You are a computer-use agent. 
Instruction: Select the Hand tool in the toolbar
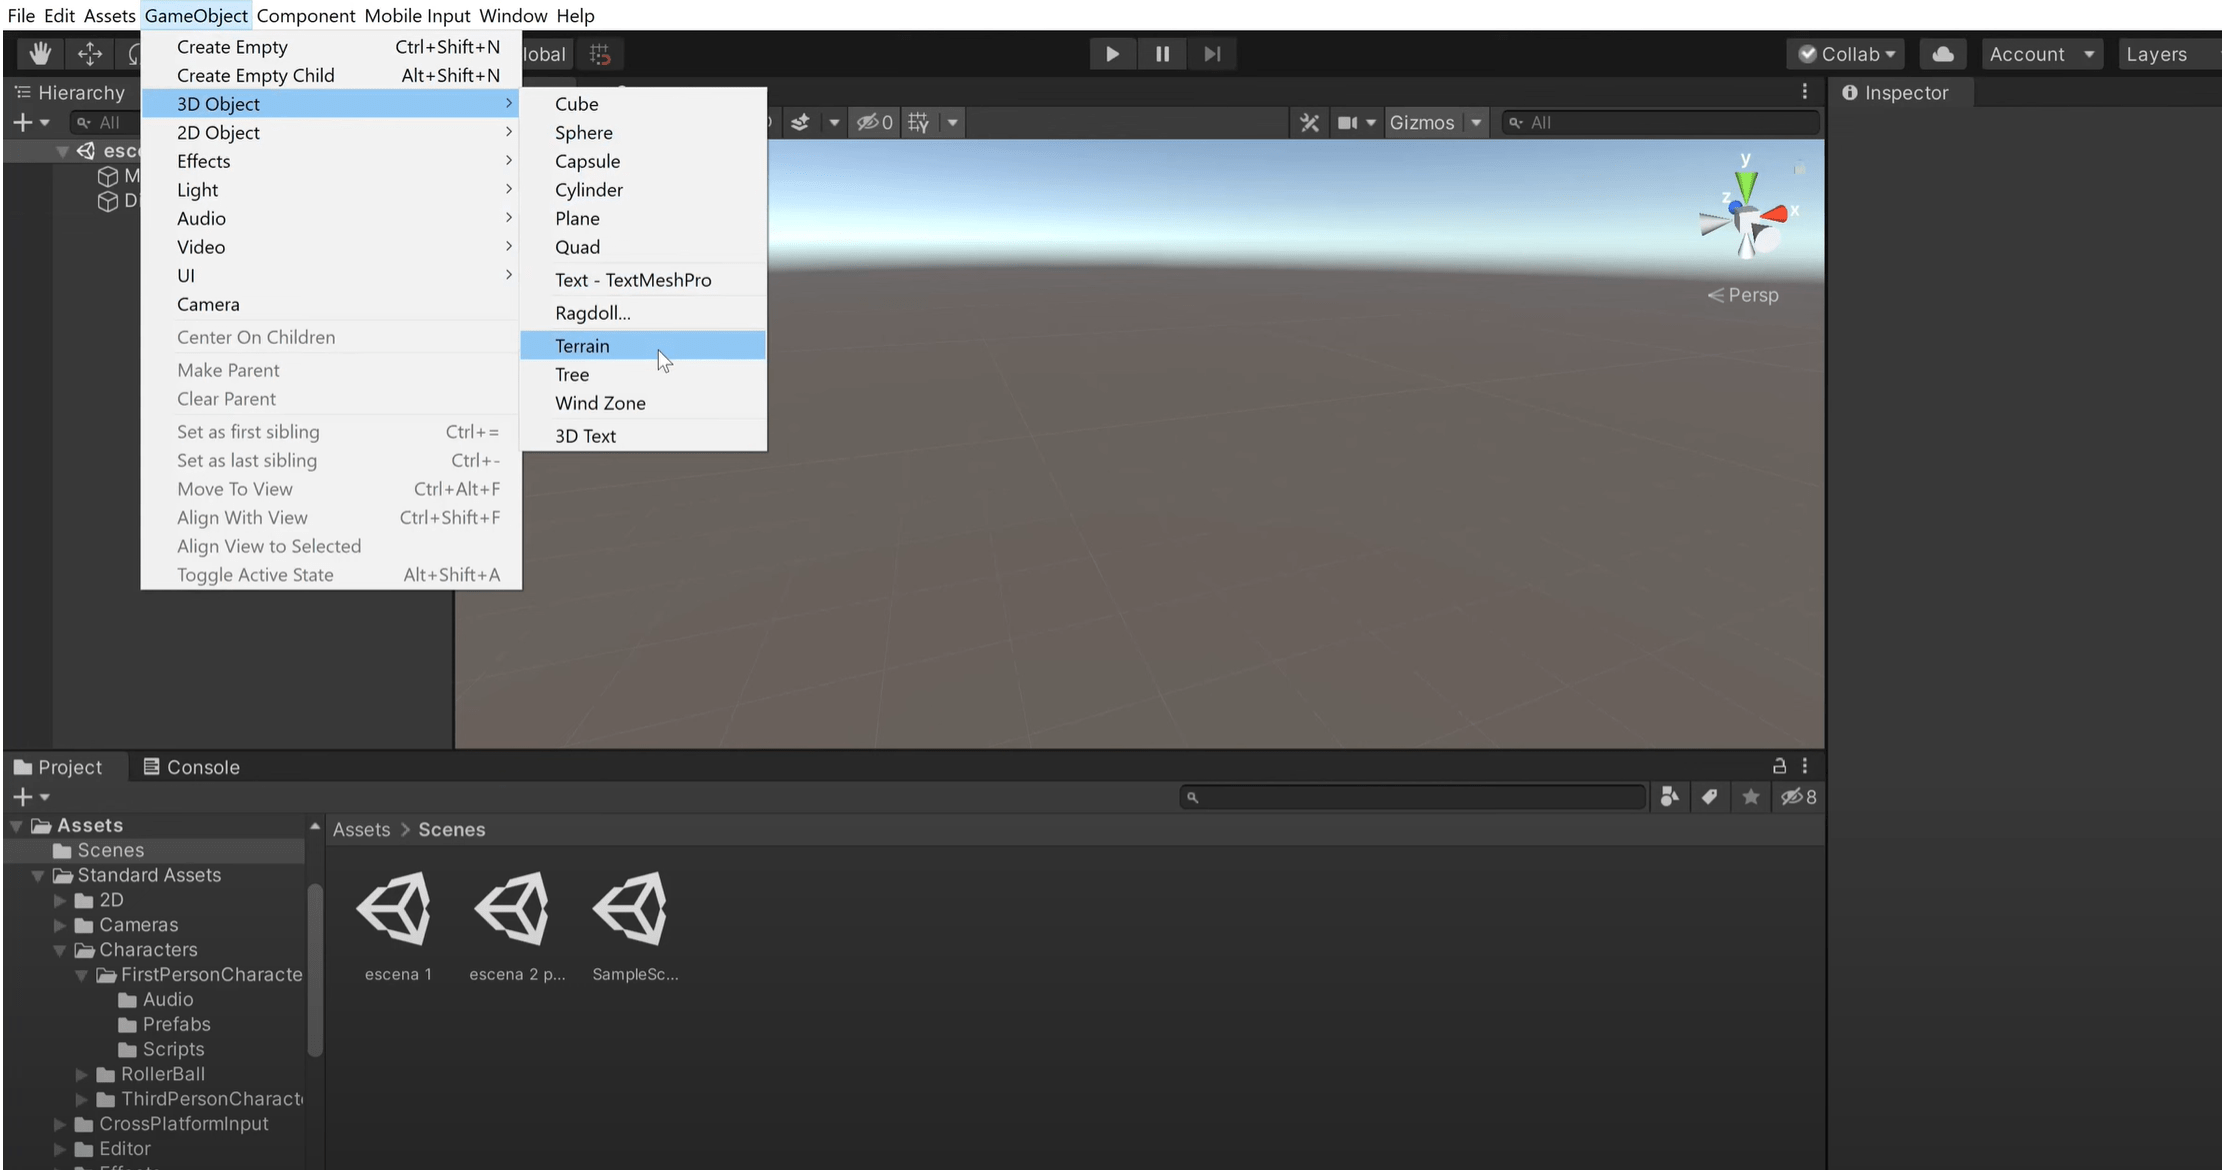point(40,54)
